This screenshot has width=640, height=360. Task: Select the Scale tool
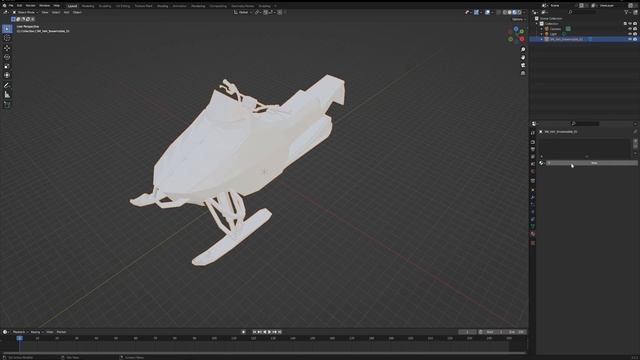point(7,66)
